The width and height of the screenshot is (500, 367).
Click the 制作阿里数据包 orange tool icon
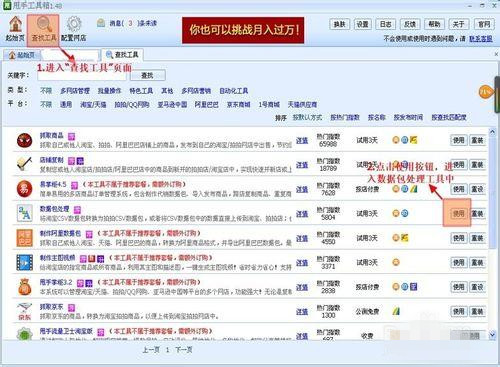point(24,238)
